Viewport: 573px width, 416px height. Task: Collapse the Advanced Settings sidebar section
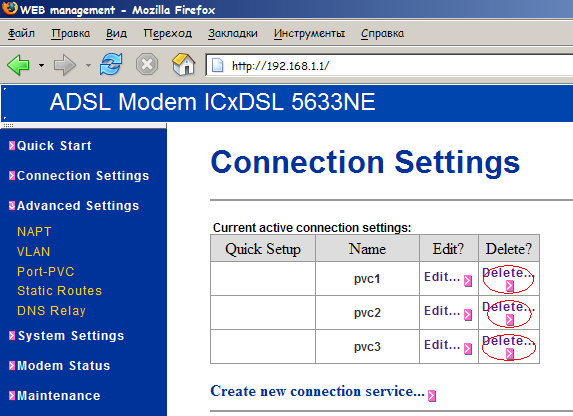[78, 206]
